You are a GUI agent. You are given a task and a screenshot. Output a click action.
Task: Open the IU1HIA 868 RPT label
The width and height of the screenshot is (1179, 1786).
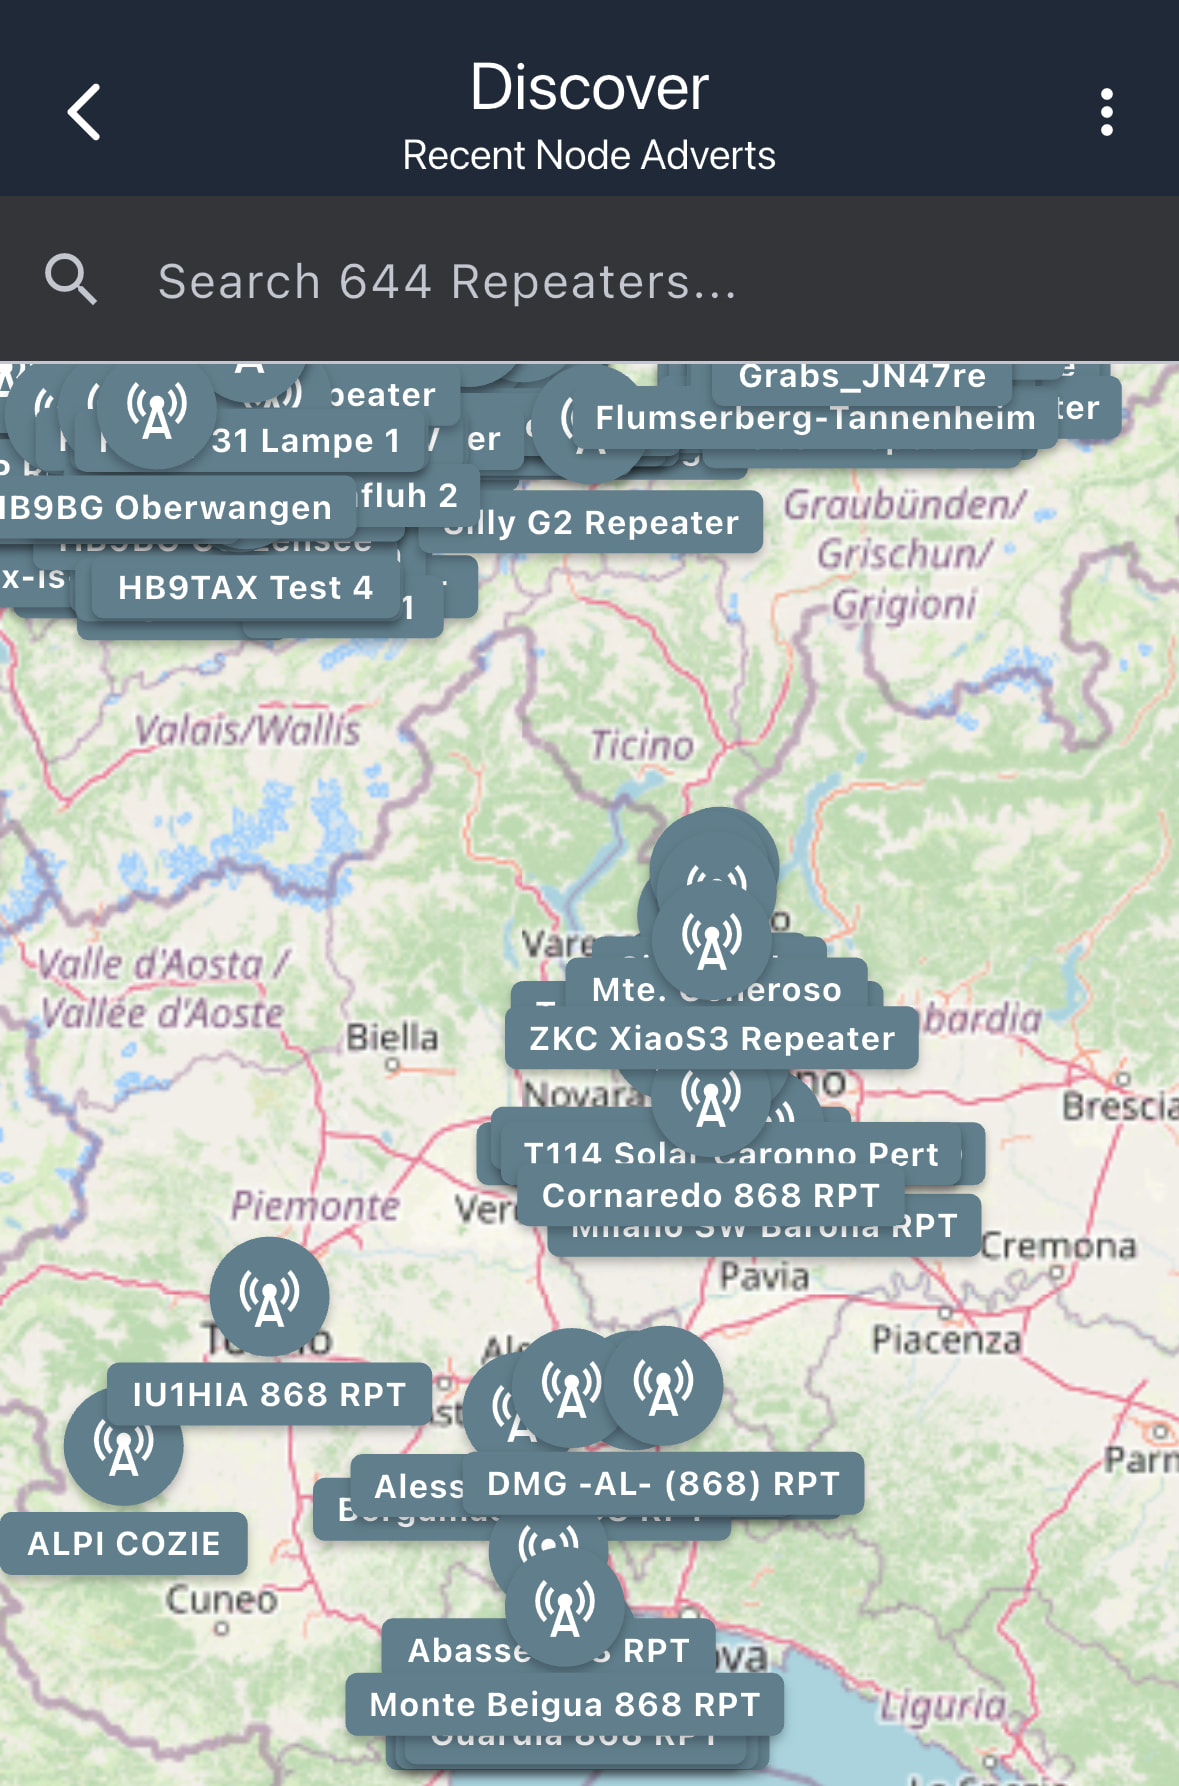(269, 1395)
